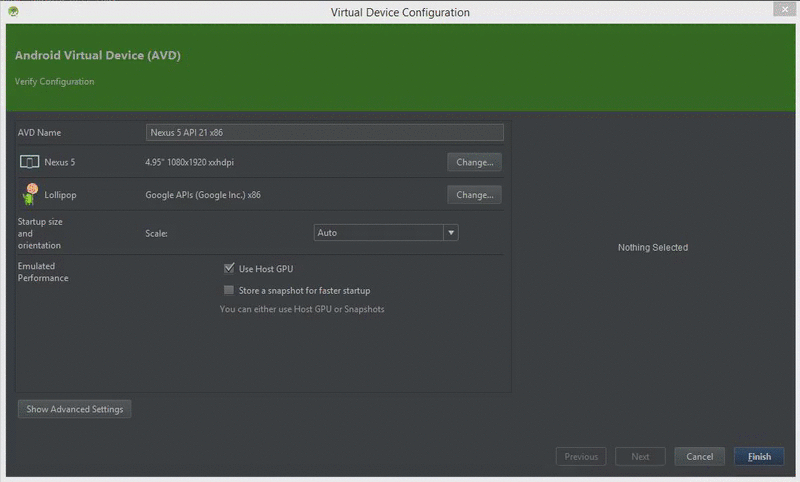800x482 pixels.
Task: Click the Next button
Action: [x=640, y=456]
